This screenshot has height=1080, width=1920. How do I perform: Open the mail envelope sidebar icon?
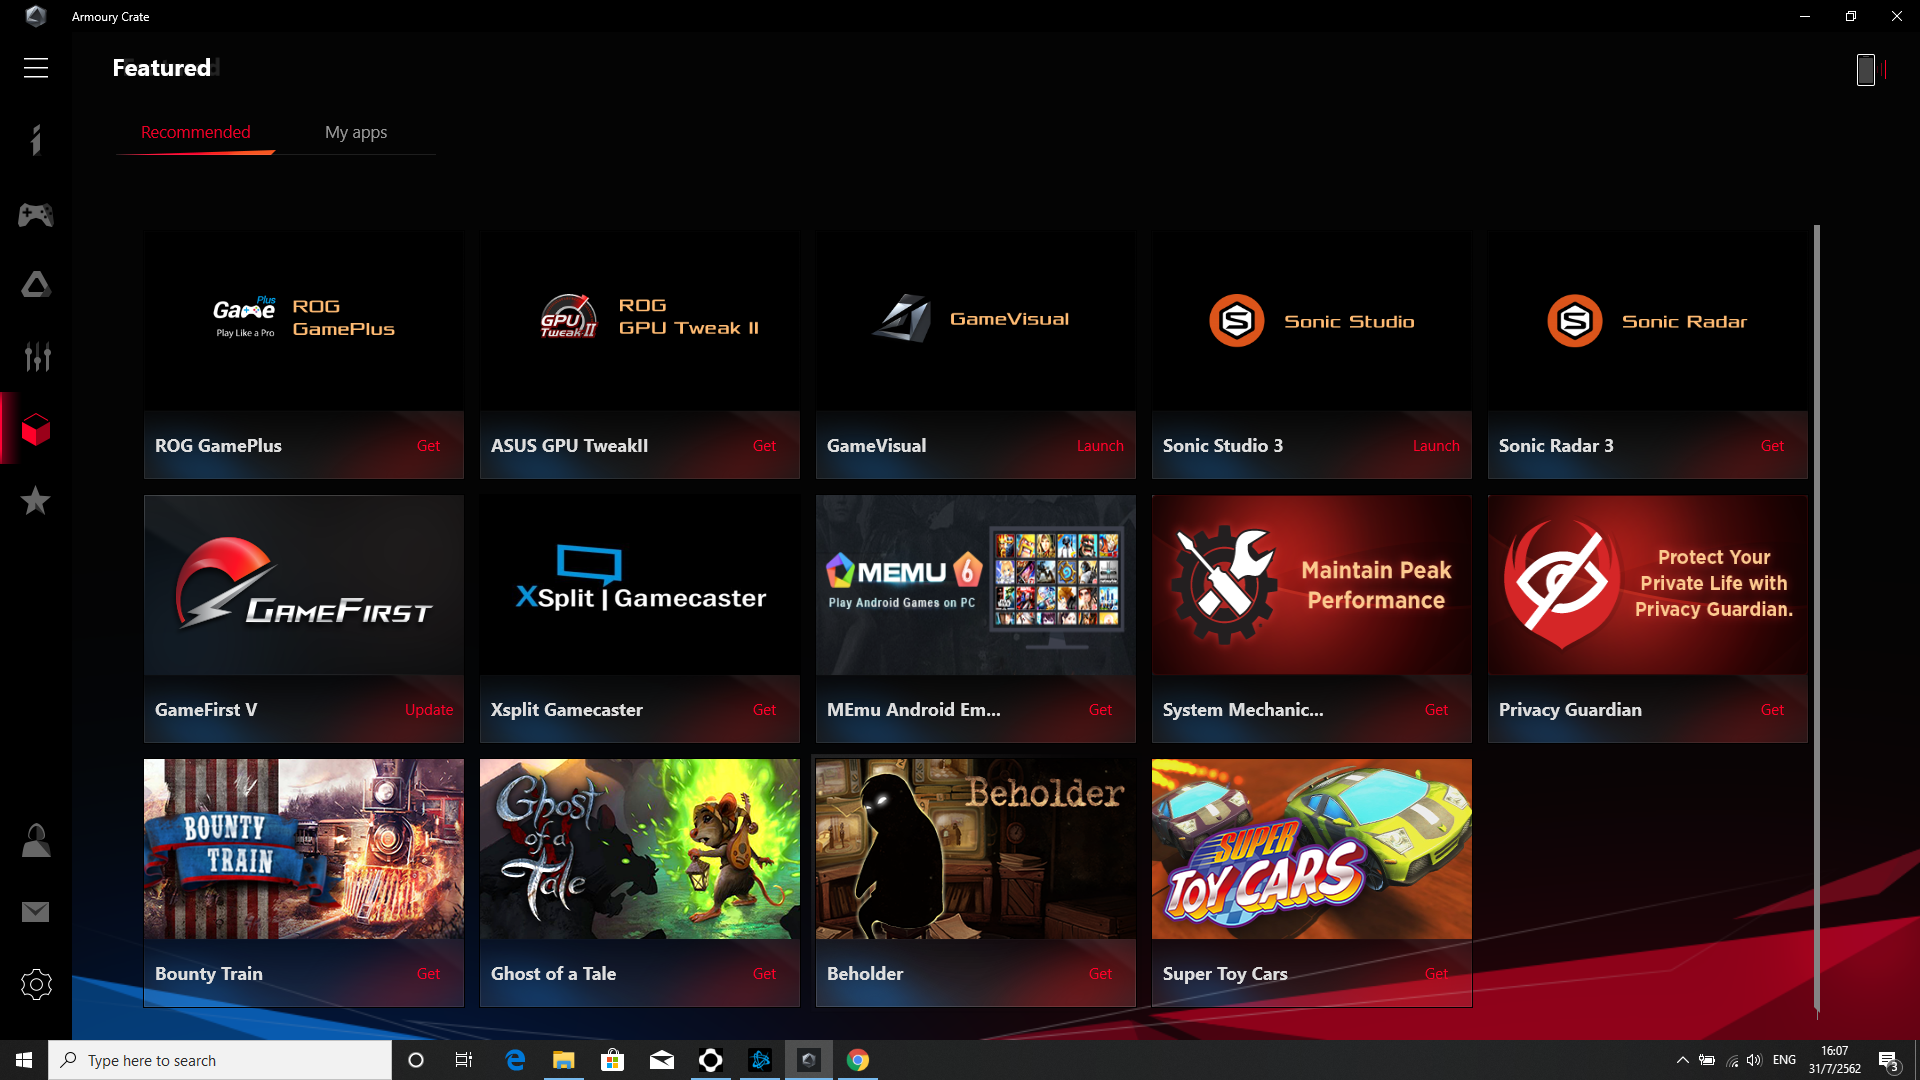(36, 912)
